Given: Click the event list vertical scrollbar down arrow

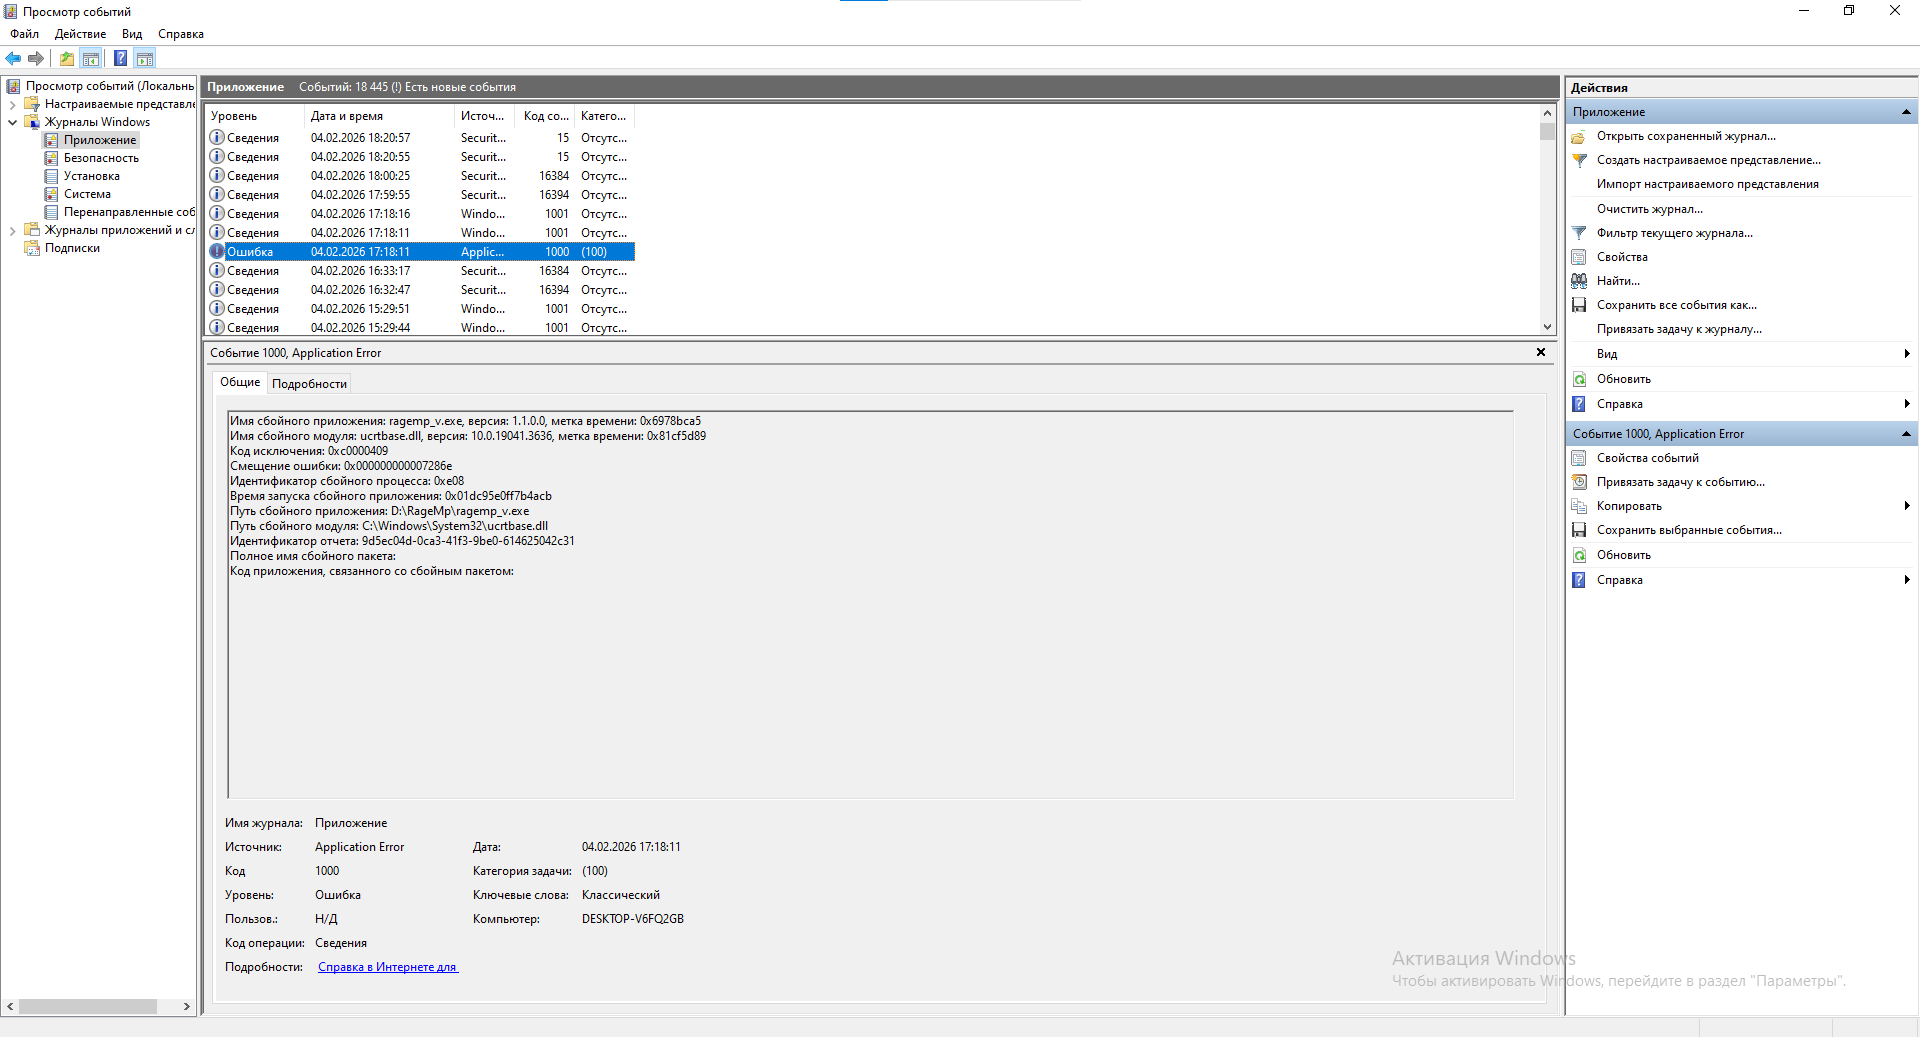Looking at the screenshot, I should [1547, 327].
